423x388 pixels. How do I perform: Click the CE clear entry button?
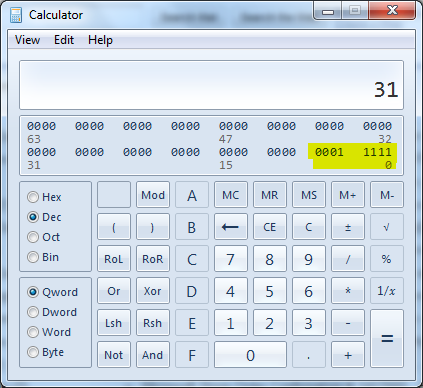270,227
